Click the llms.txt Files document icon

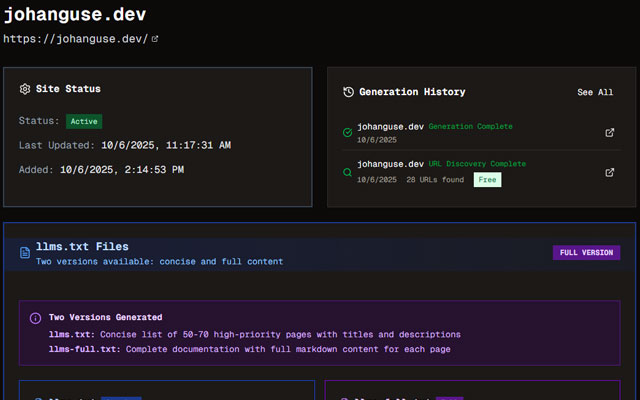tap(25, 253)
